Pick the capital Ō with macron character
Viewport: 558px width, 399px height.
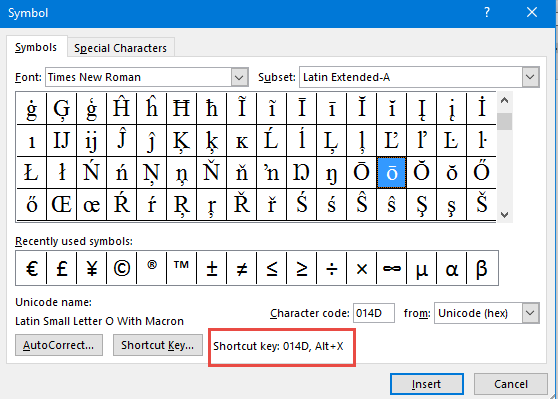[x=362, y=173]
